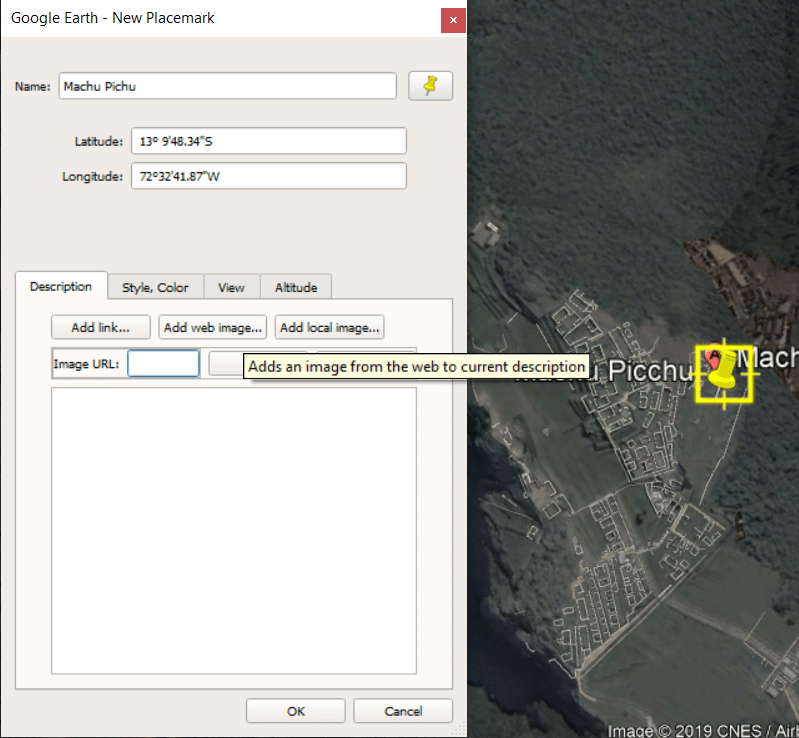Switch to the Style, Color tab

(155, 287)
